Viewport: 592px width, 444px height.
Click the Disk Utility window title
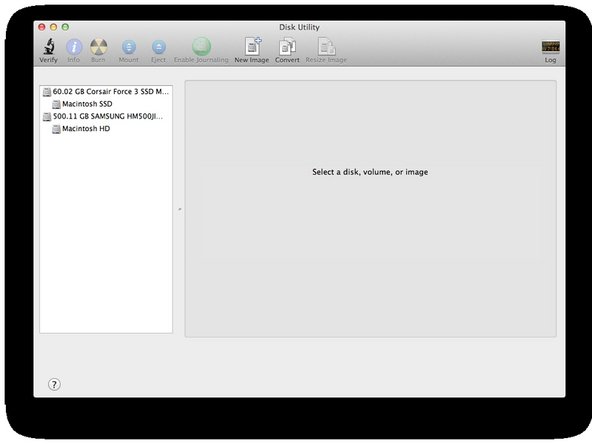pos(299,27)
